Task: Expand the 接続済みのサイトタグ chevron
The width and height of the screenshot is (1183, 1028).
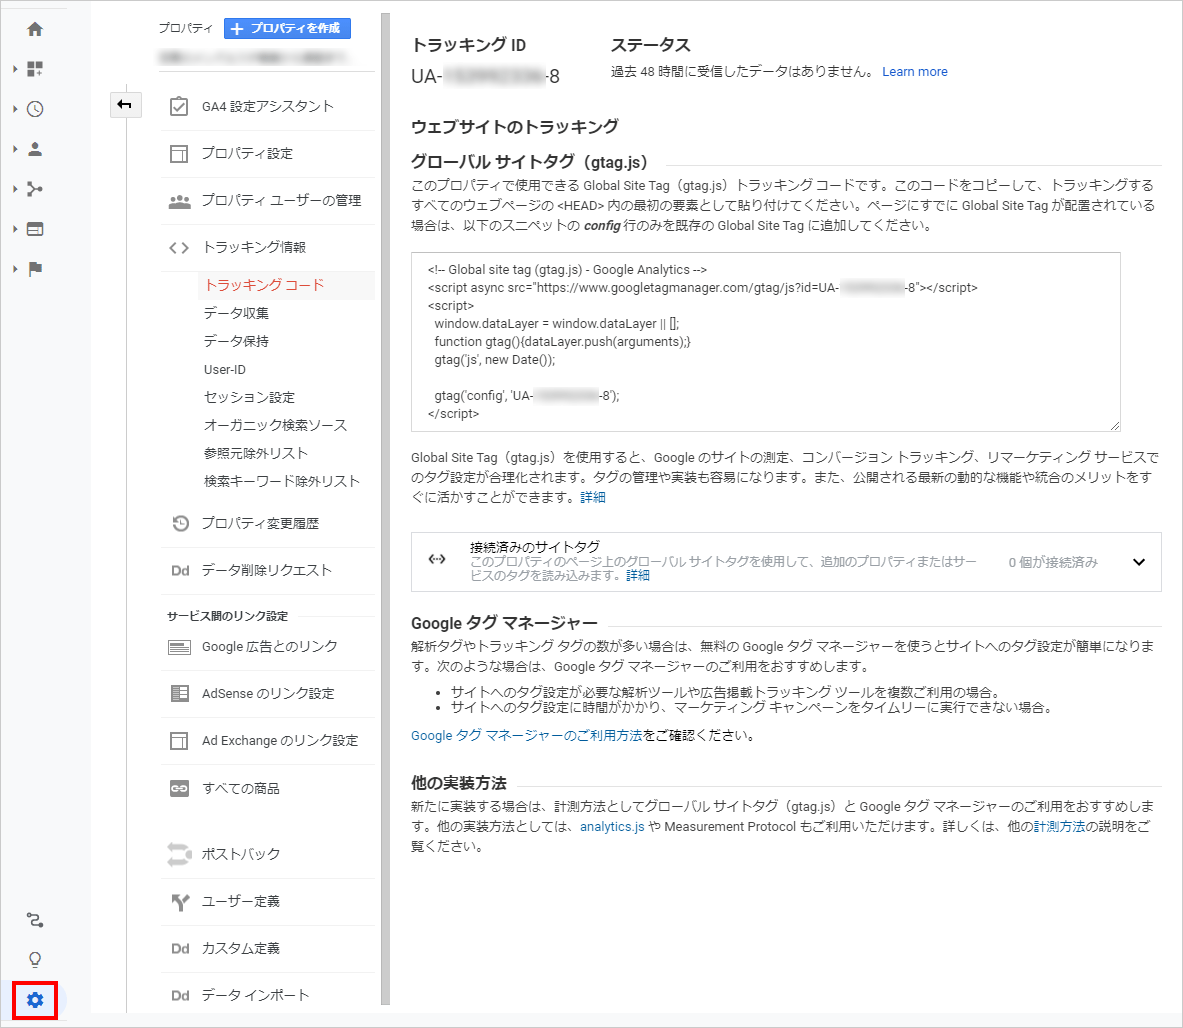Action: pos(1139,562)
